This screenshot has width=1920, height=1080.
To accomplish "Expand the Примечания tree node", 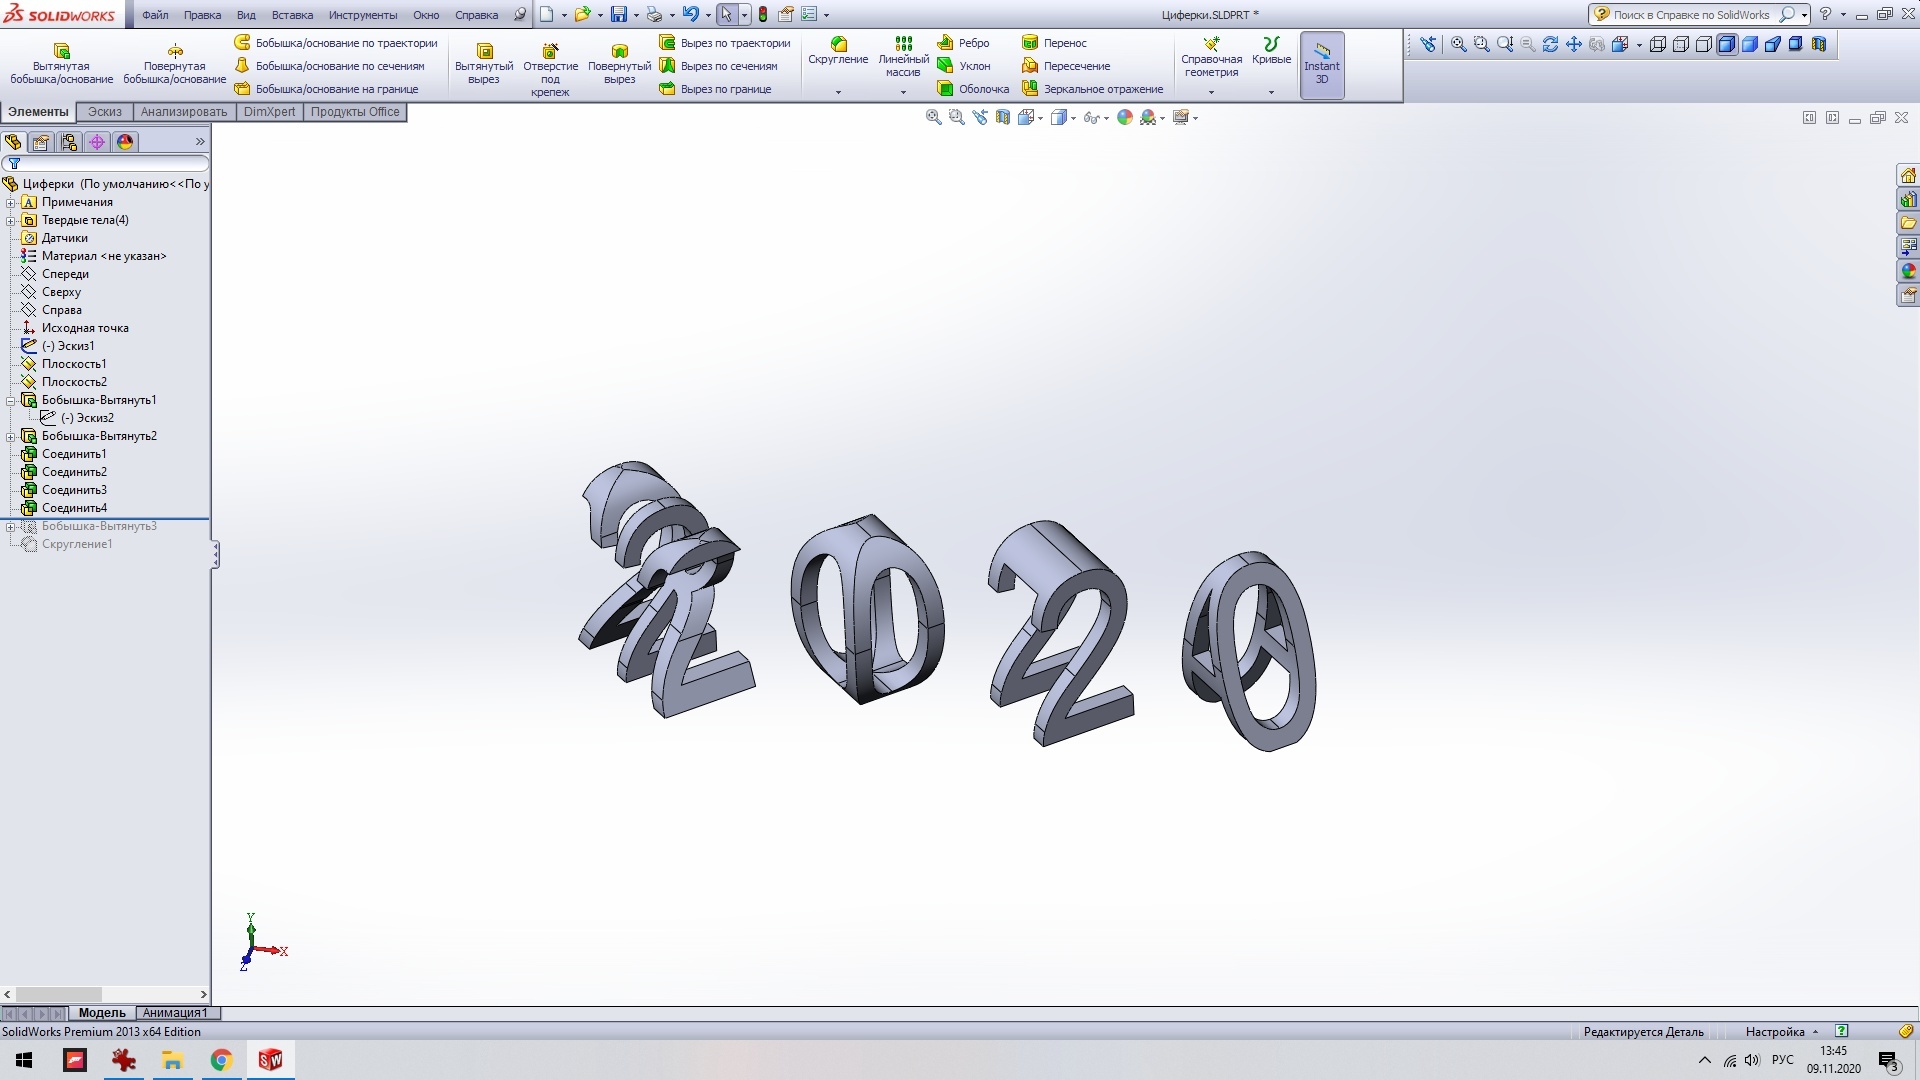I will point(11,202).
